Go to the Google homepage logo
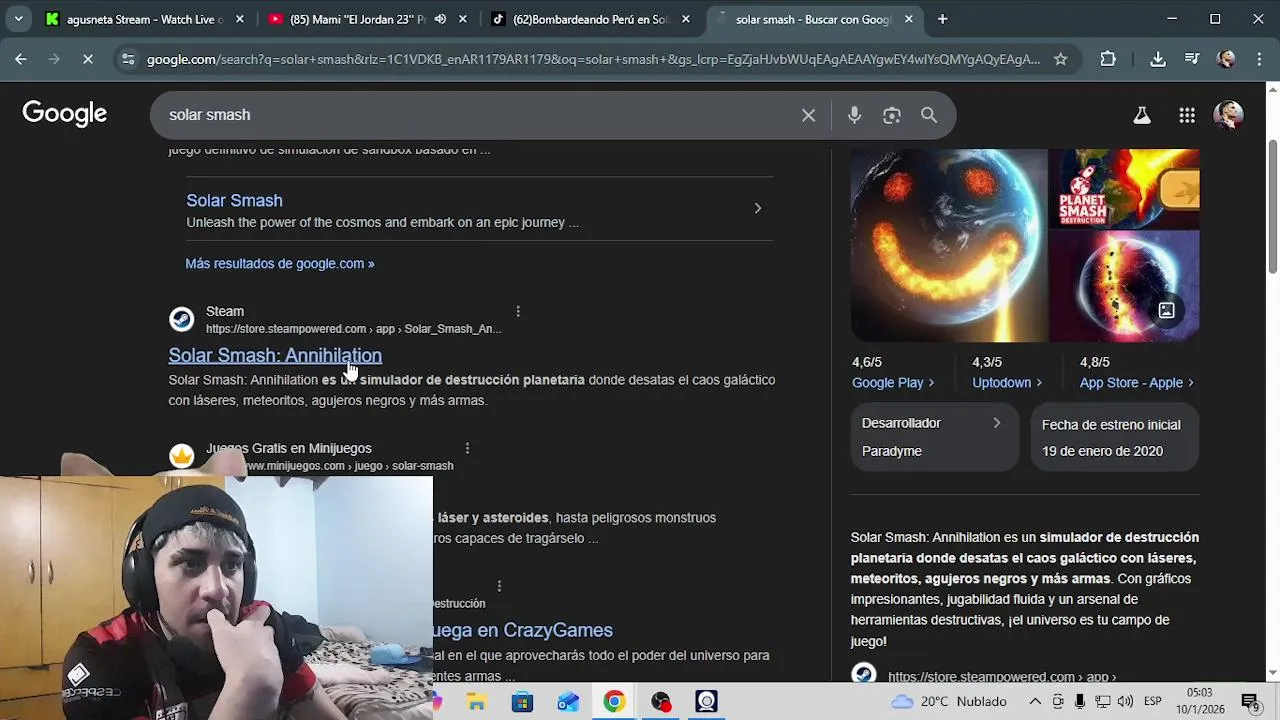Viewport: 1280px width, 720px height. pyautogui.click(x=65, y=114)
